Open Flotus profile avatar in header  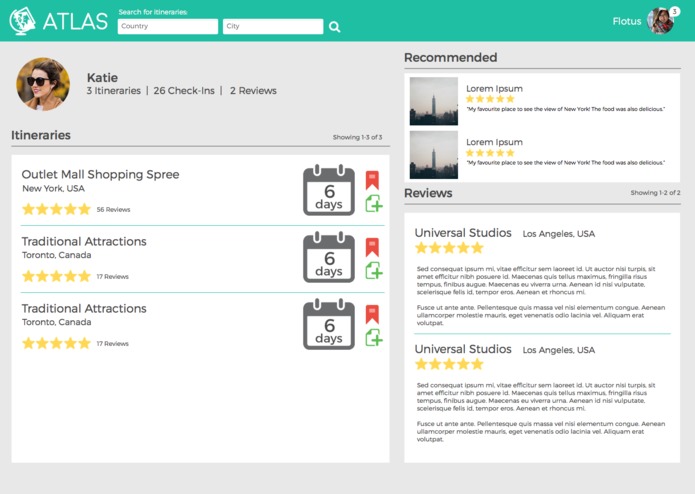point(660,21)
